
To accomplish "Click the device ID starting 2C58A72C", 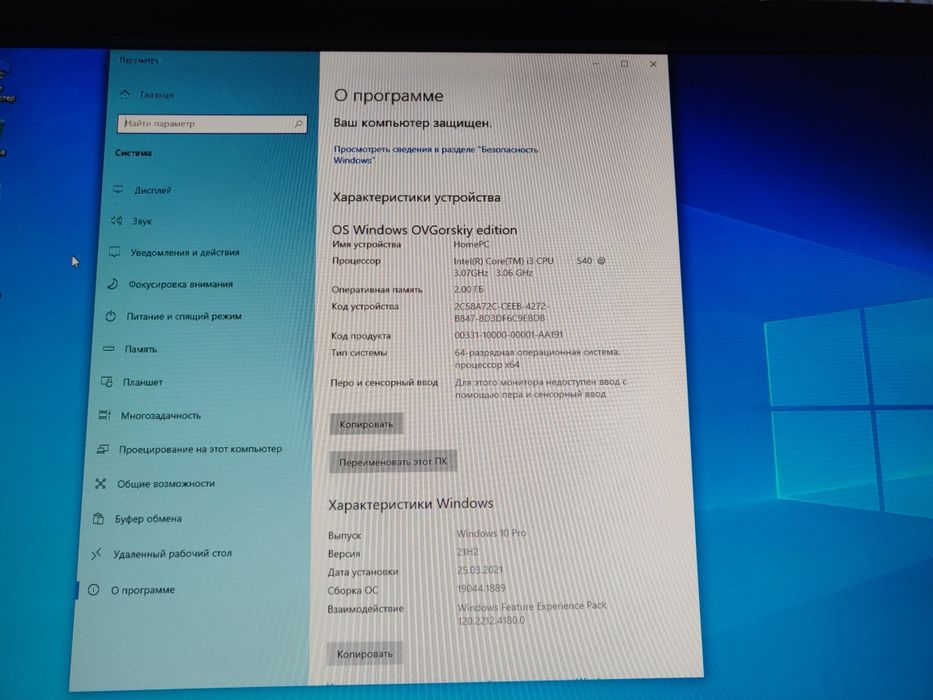I will tap(500, 312).
